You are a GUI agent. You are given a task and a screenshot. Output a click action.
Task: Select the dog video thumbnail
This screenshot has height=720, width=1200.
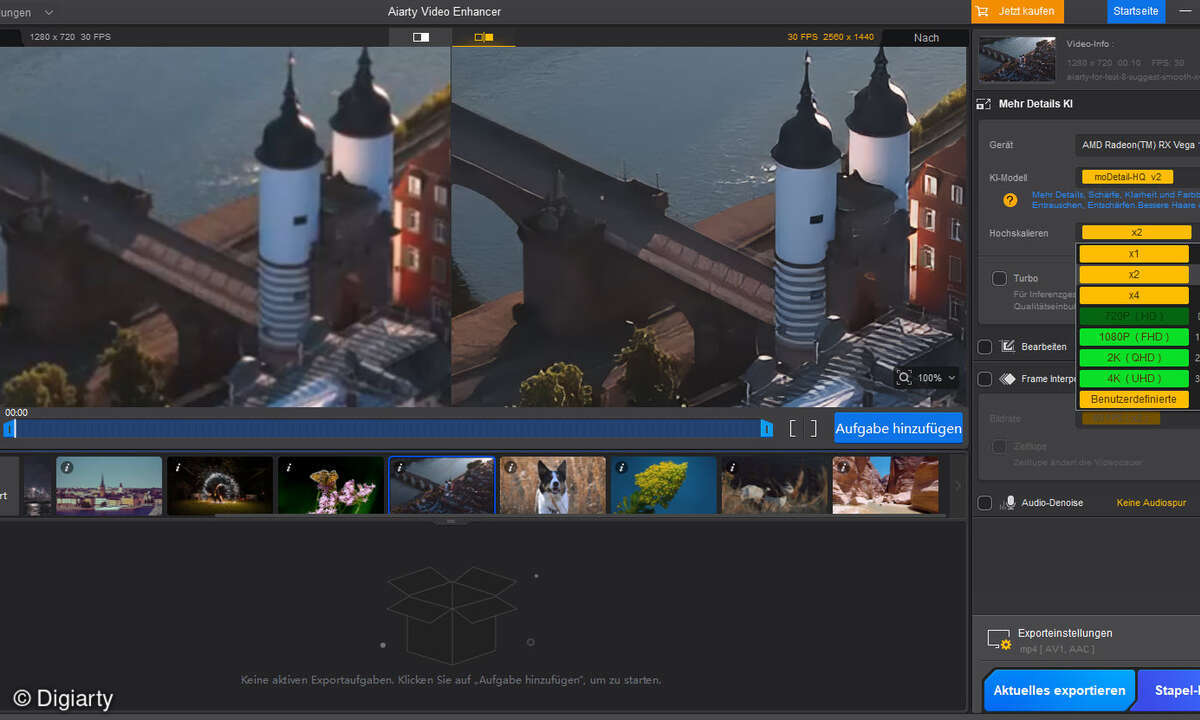click(x=553, y=486)
